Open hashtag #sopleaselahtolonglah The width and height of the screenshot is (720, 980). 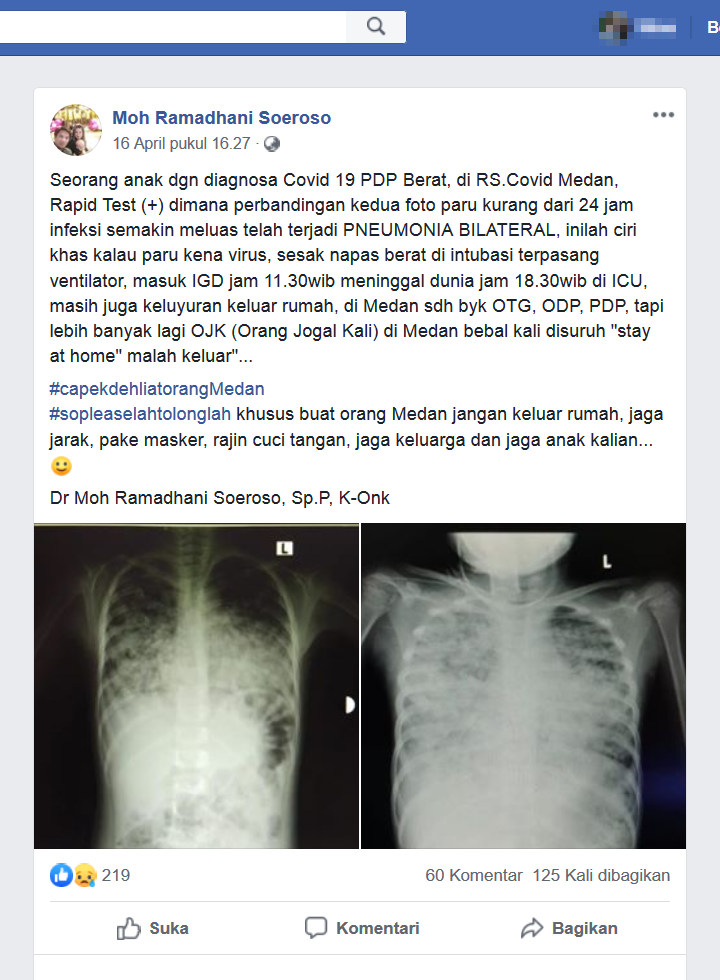[x=140, y=414]
